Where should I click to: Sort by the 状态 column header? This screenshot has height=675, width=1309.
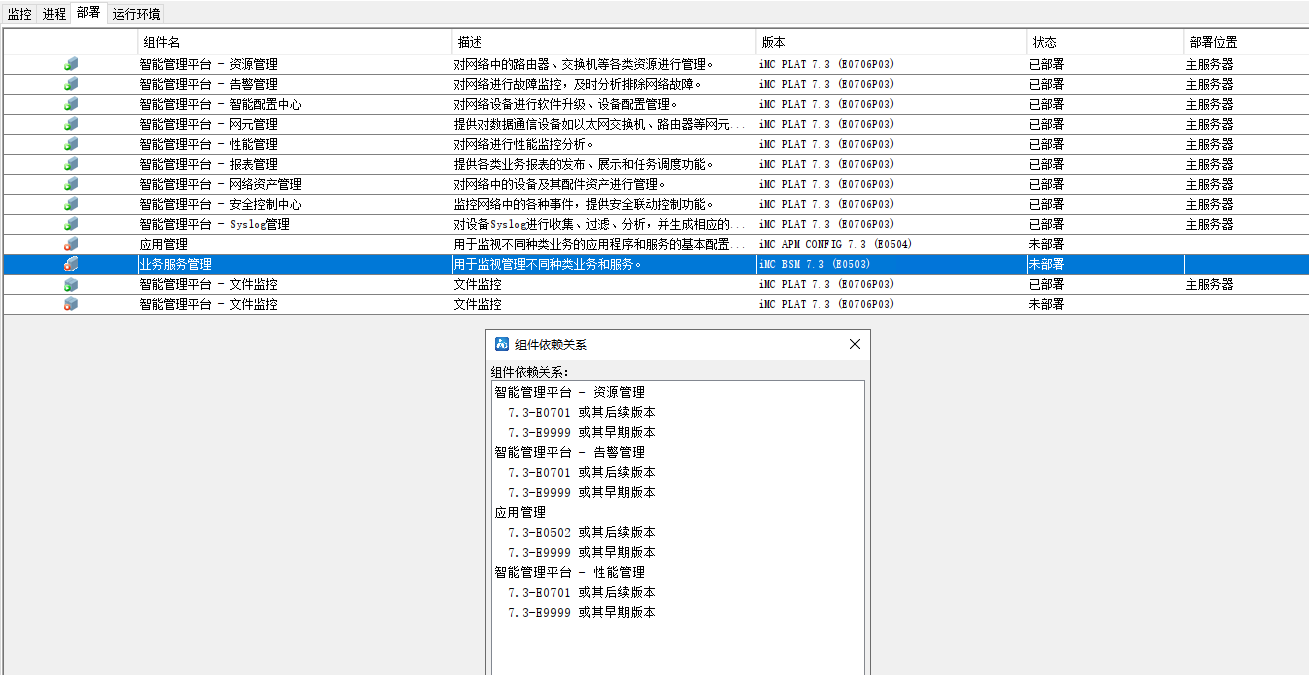1105,42
